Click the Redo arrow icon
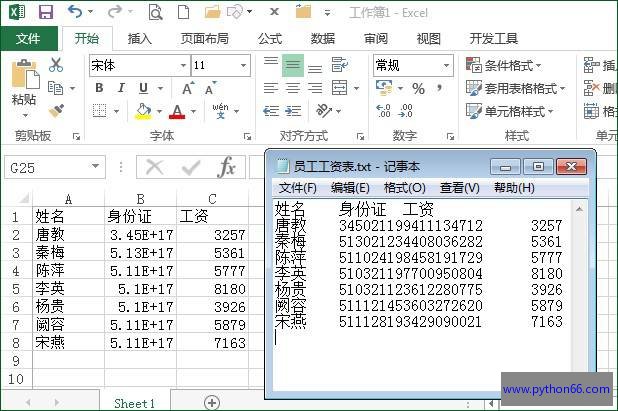 click(x=115, y=12)
